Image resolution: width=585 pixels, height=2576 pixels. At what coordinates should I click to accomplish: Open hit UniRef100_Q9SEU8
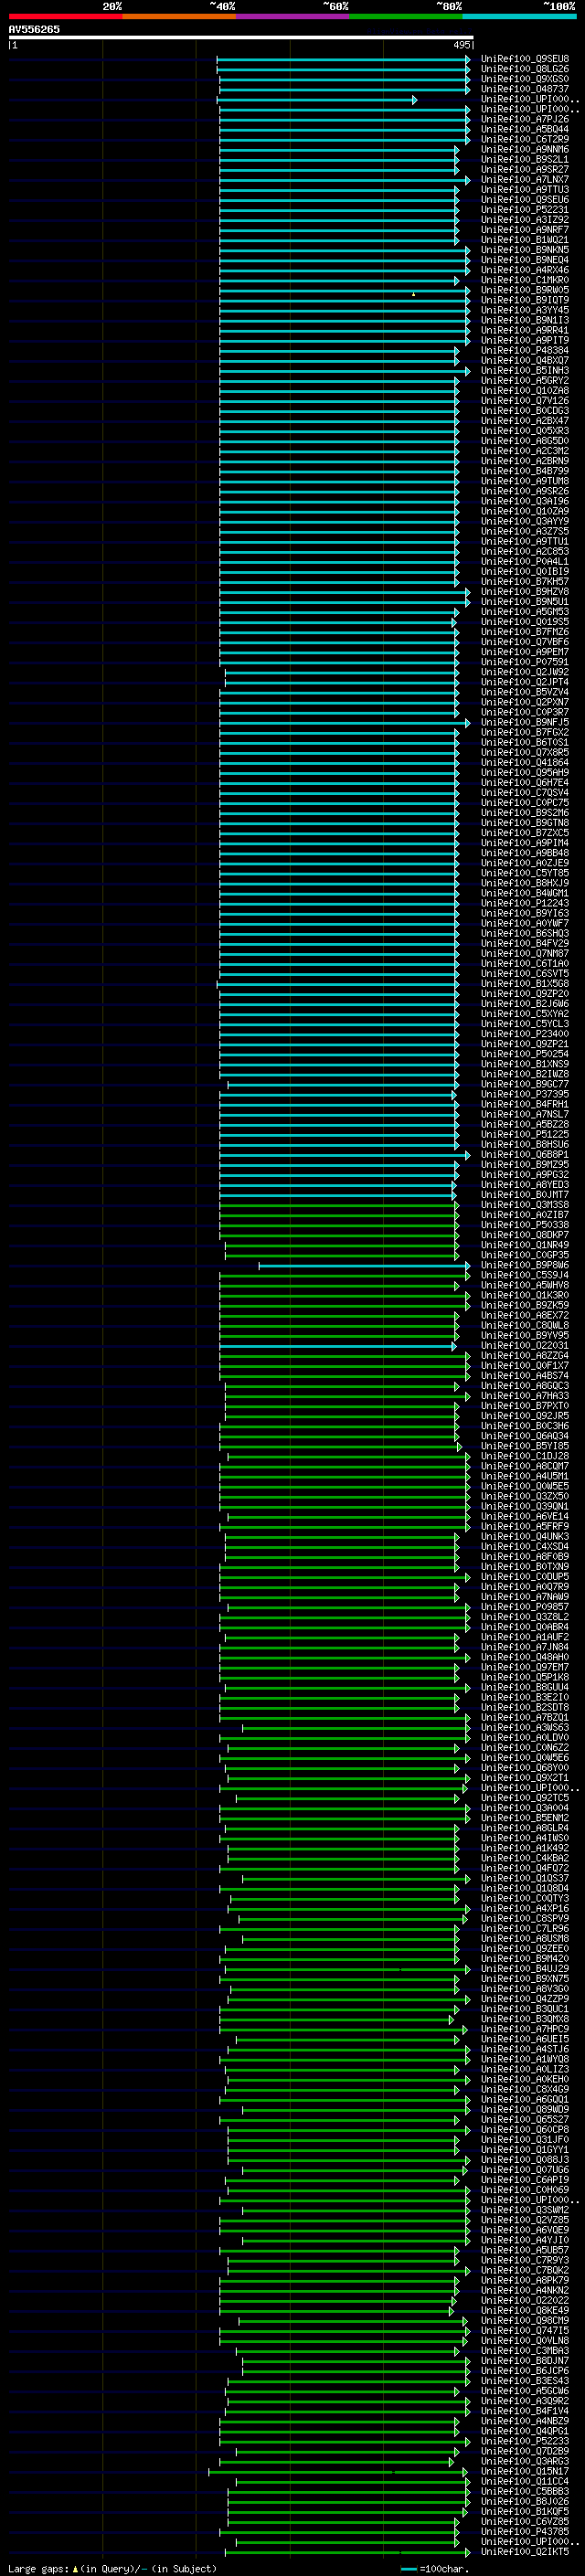click(525, 60)
